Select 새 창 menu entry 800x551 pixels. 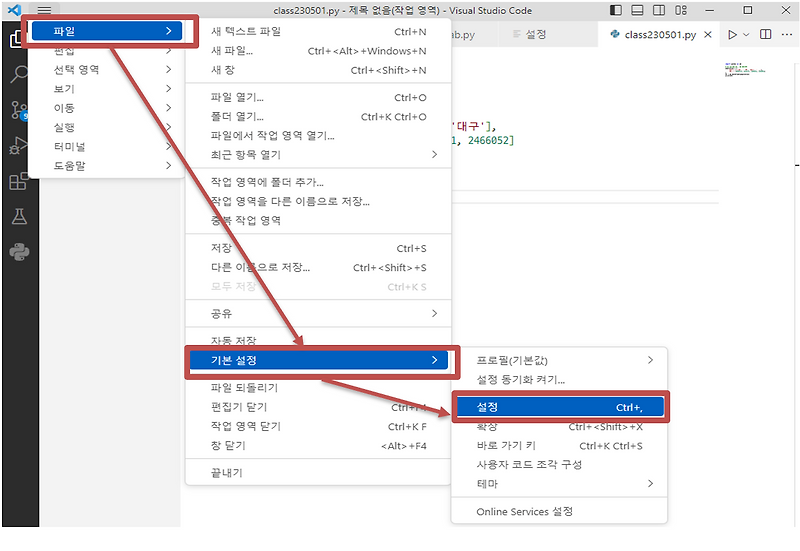click(318, 70)
